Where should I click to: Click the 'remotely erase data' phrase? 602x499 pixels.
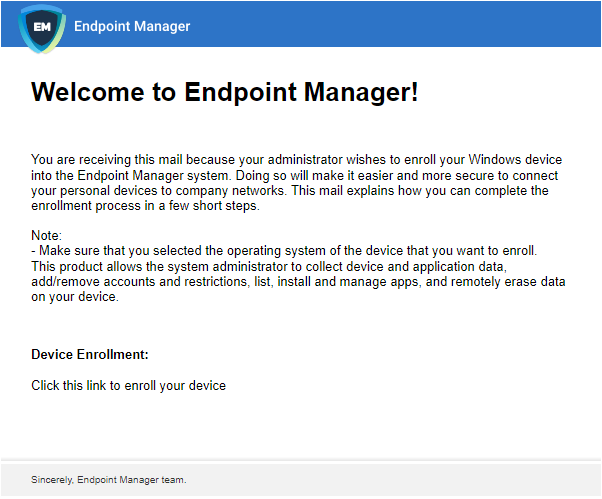click(x=508, y=282)
